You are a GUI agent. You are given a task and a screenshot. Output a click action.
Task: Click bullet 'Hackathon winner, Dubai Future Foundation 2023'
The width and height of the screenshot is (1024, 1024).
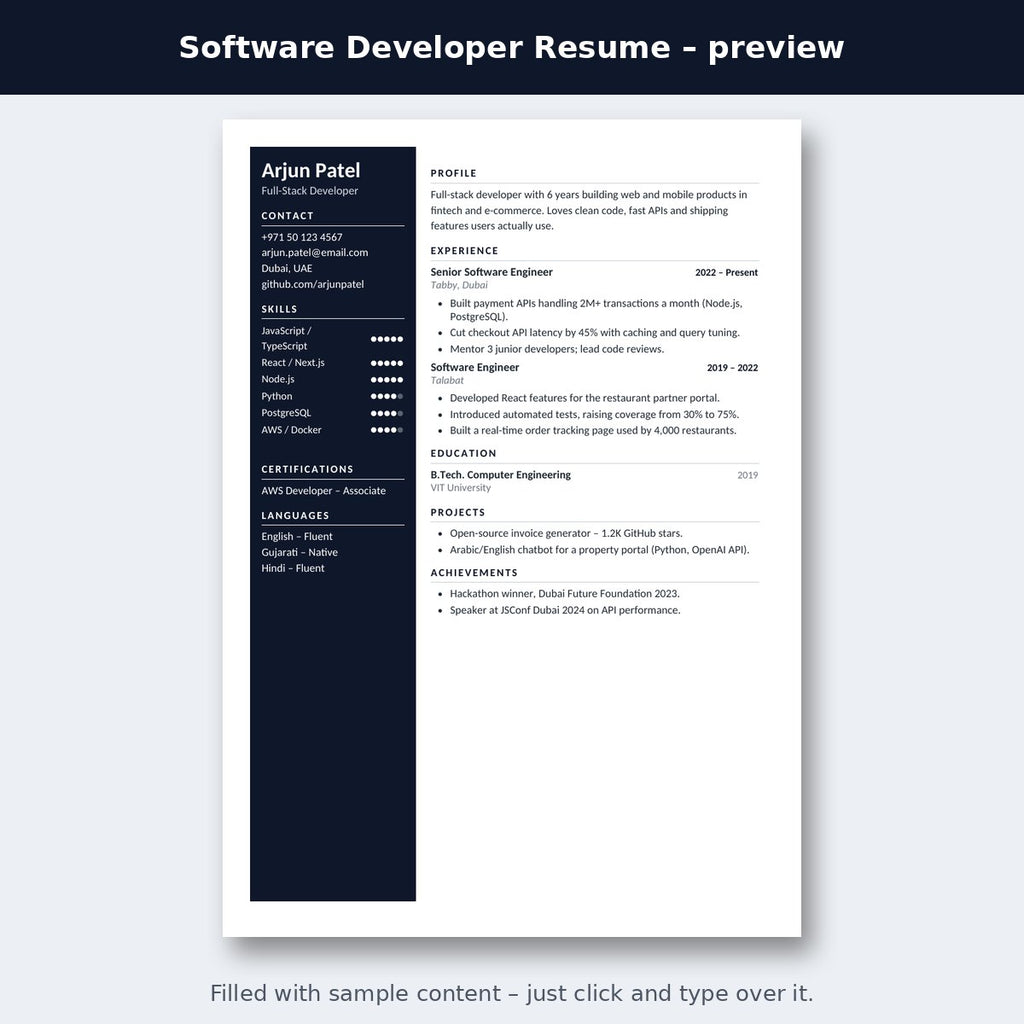[564, 594]
